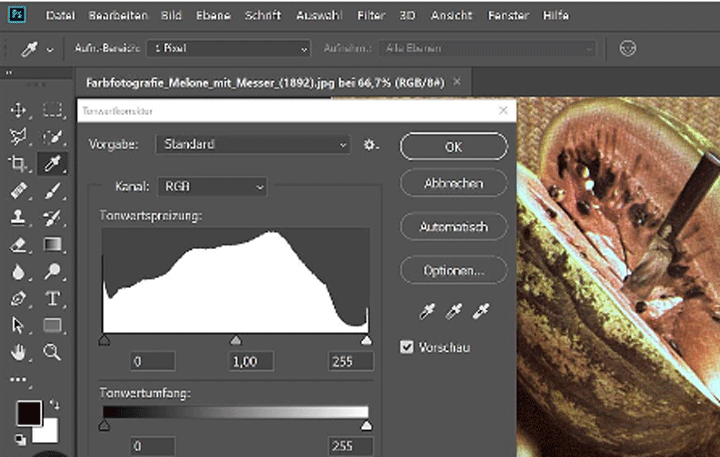Open the 3D menu
Image resolution: width=720 pixels, height=457 pixels.
(x=407, y=16)
